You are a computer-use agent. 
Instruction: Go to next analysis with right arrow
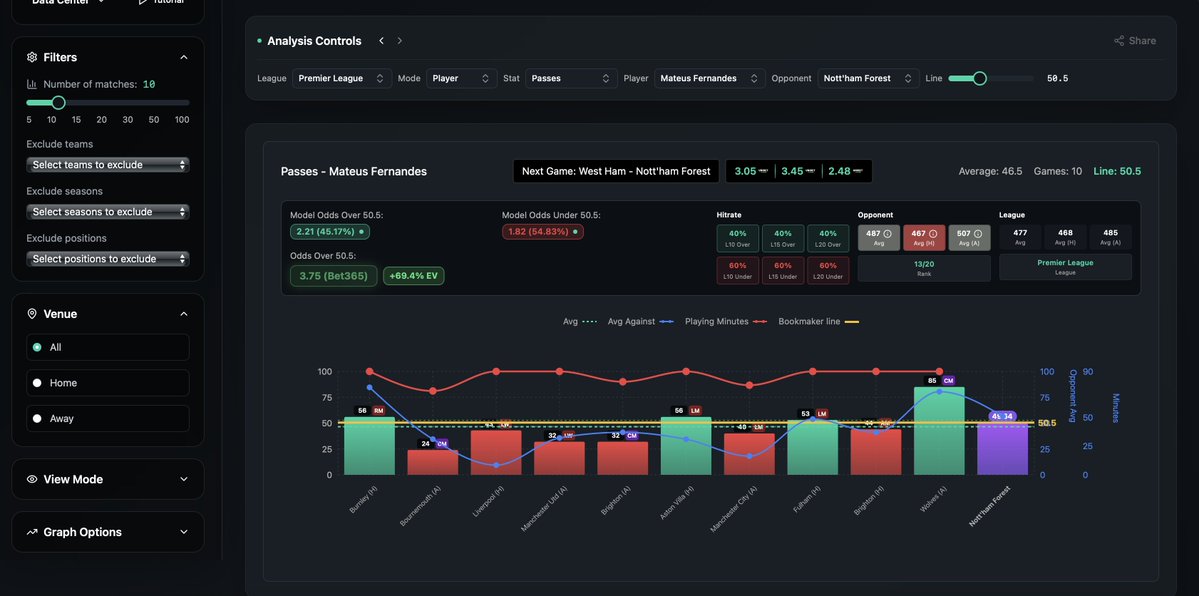(x=399, y=41)
